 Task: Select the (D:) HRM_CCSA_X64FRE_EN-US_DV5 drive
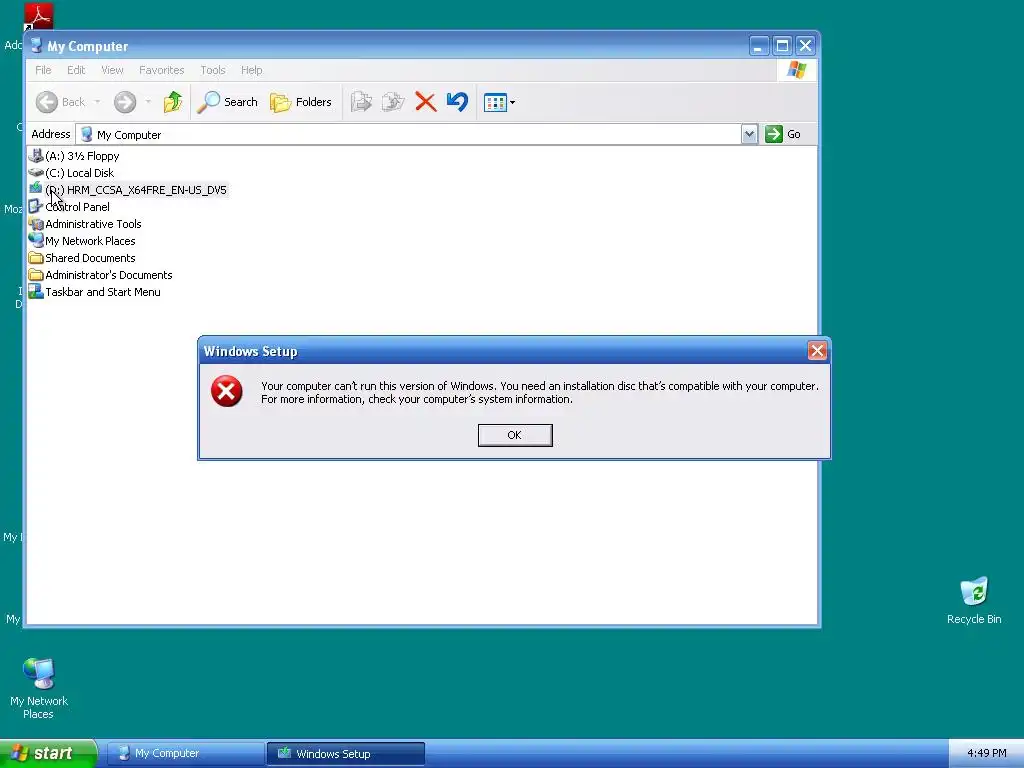click(128, 190)
